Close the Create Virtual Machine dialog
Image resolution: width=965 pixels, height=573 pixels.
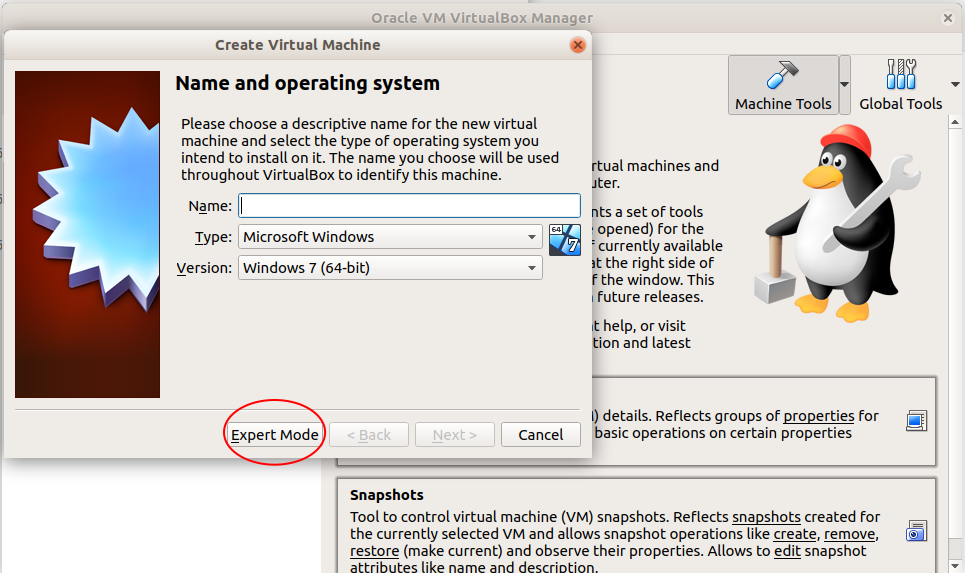[577, 45]
